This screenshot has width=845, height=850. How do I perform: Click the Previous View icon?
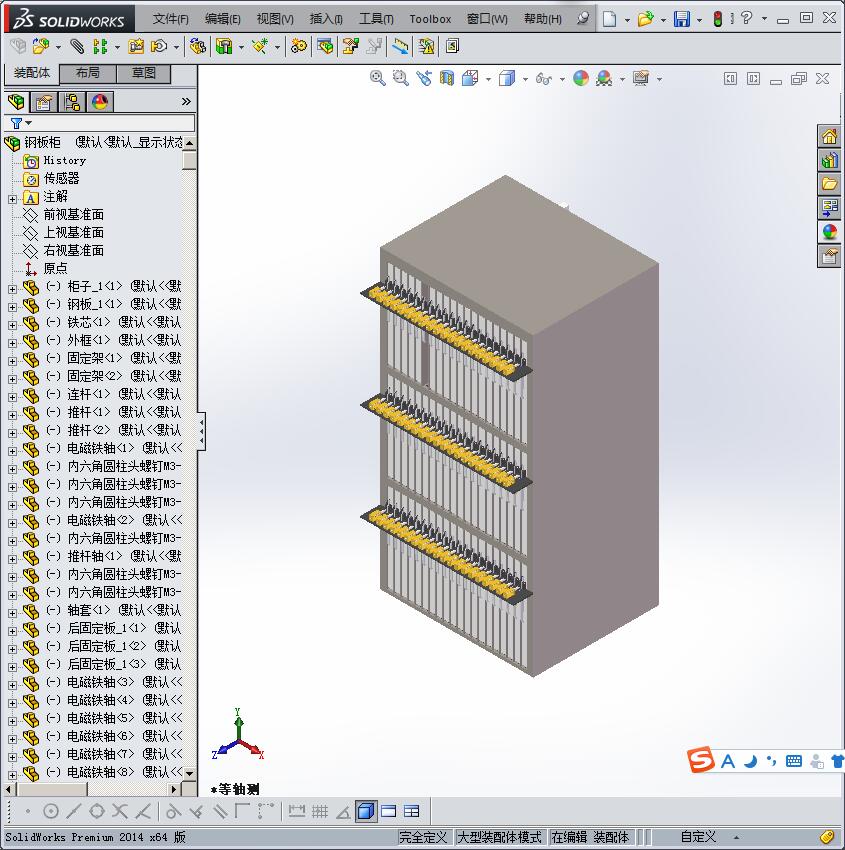click(x=424, y=79)
